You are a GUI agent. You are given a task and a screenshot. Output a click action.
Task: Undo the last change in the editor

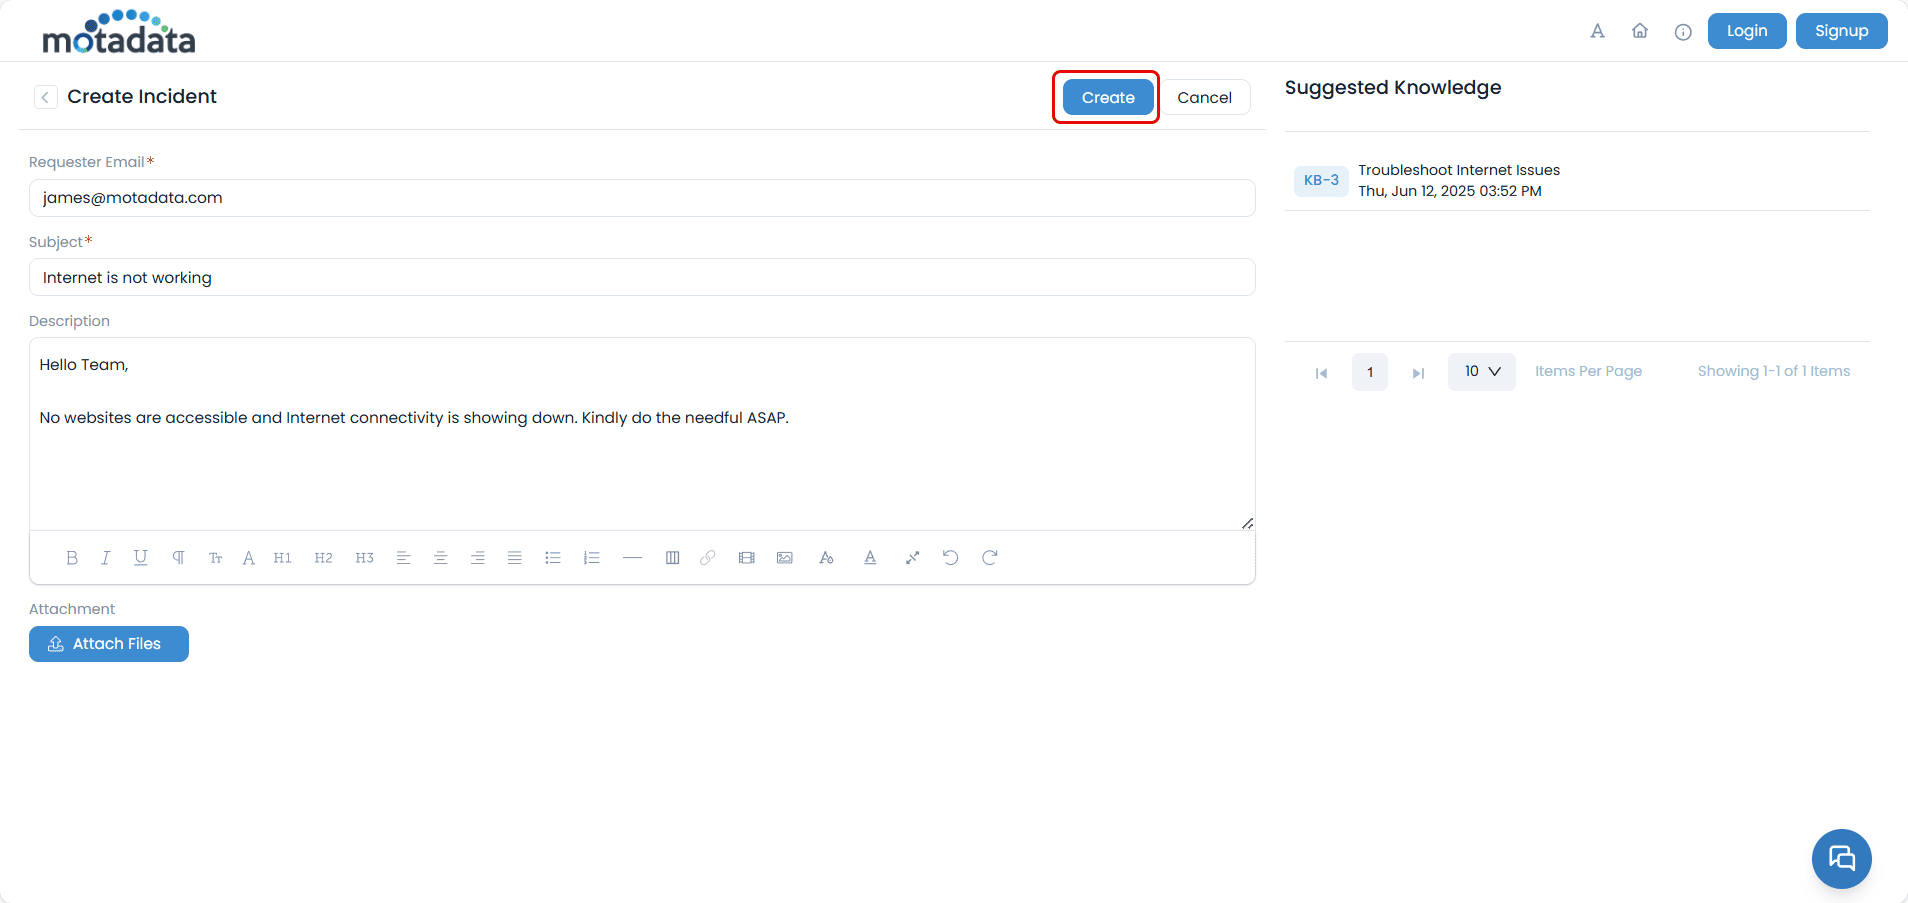click(949, 557)
